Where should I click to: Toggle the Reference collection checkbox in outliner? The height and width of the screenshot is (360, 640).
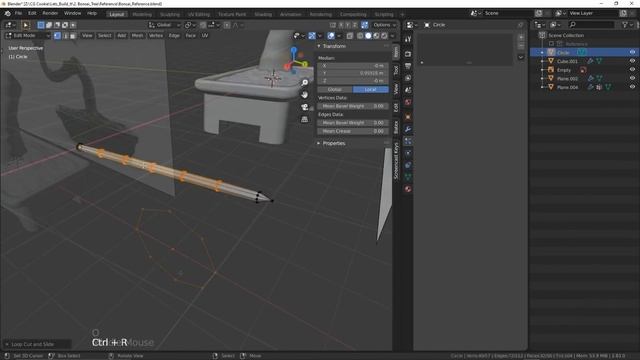click(x=551, y=44)
